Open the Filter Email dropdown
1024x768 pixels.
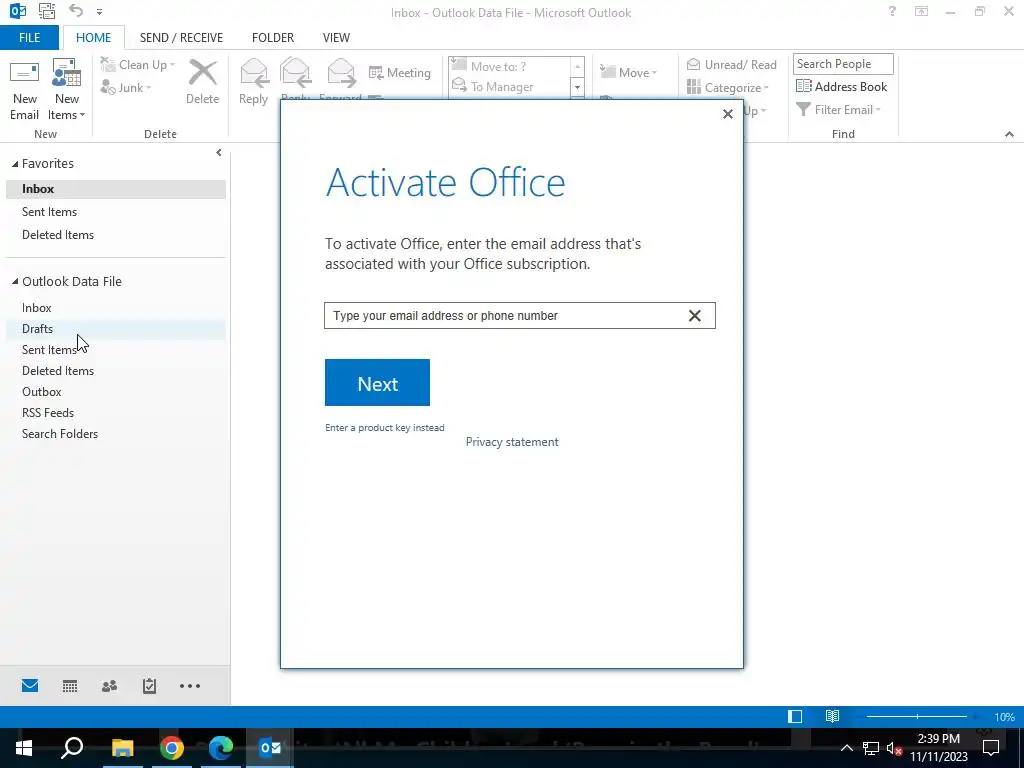pos(839,110)
